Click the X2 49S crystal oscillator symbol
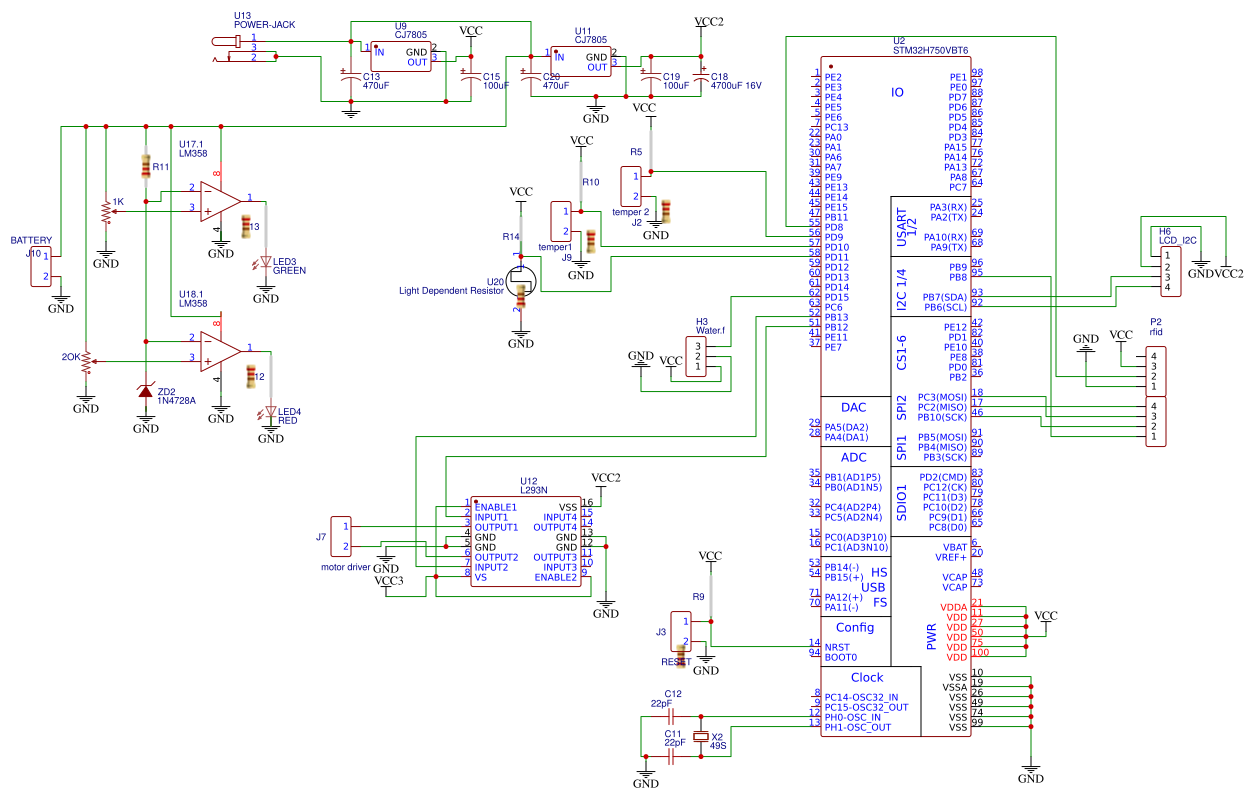Screen dimensions: 1255x800 pyautogui.click(x=700, y=737)
